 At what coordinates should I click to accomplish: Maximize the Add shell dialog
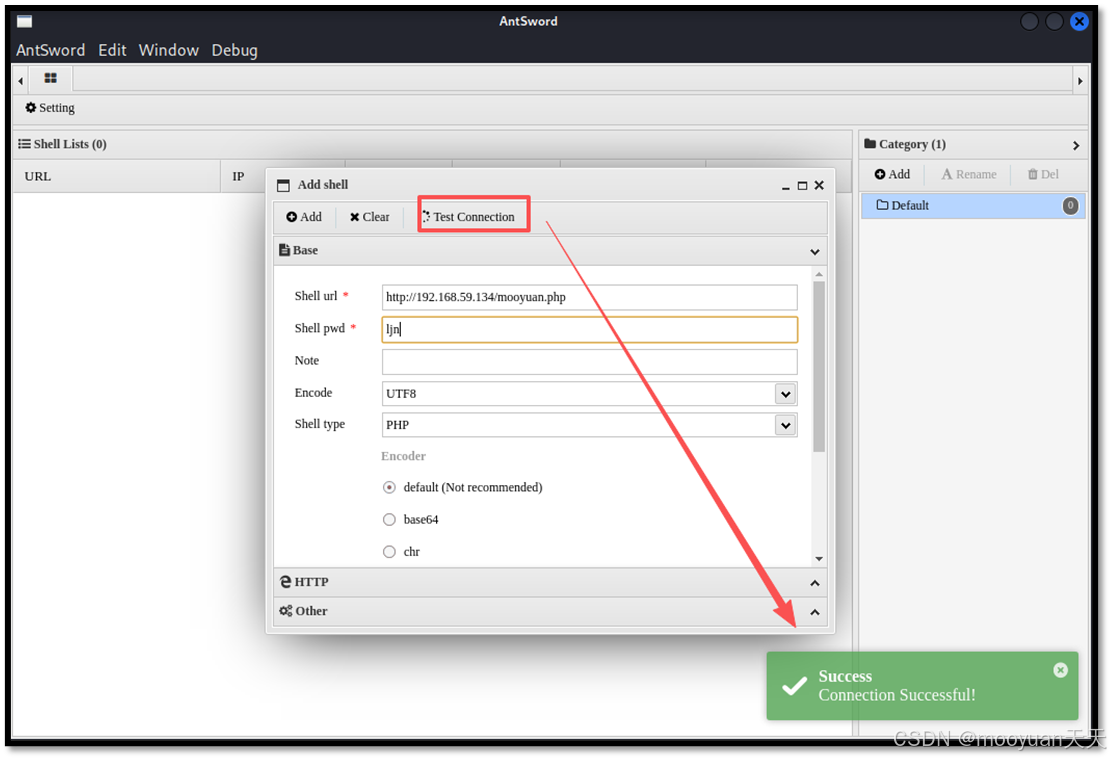(802, 186)
